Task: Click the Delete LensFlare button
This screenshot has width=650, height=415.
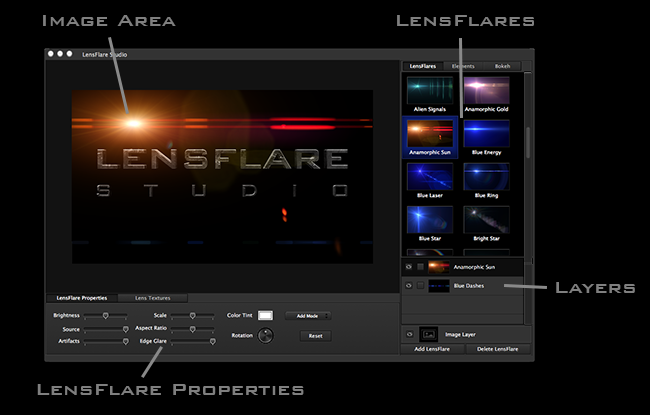Action: (x=497, y=349)
